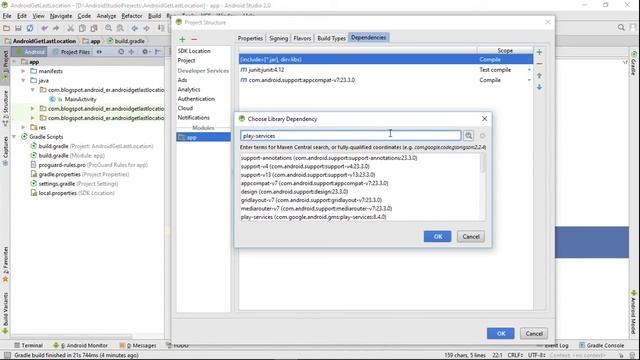
Task: Open scope dropdown for junit:junit:4.12
Action: click(529, 70)
